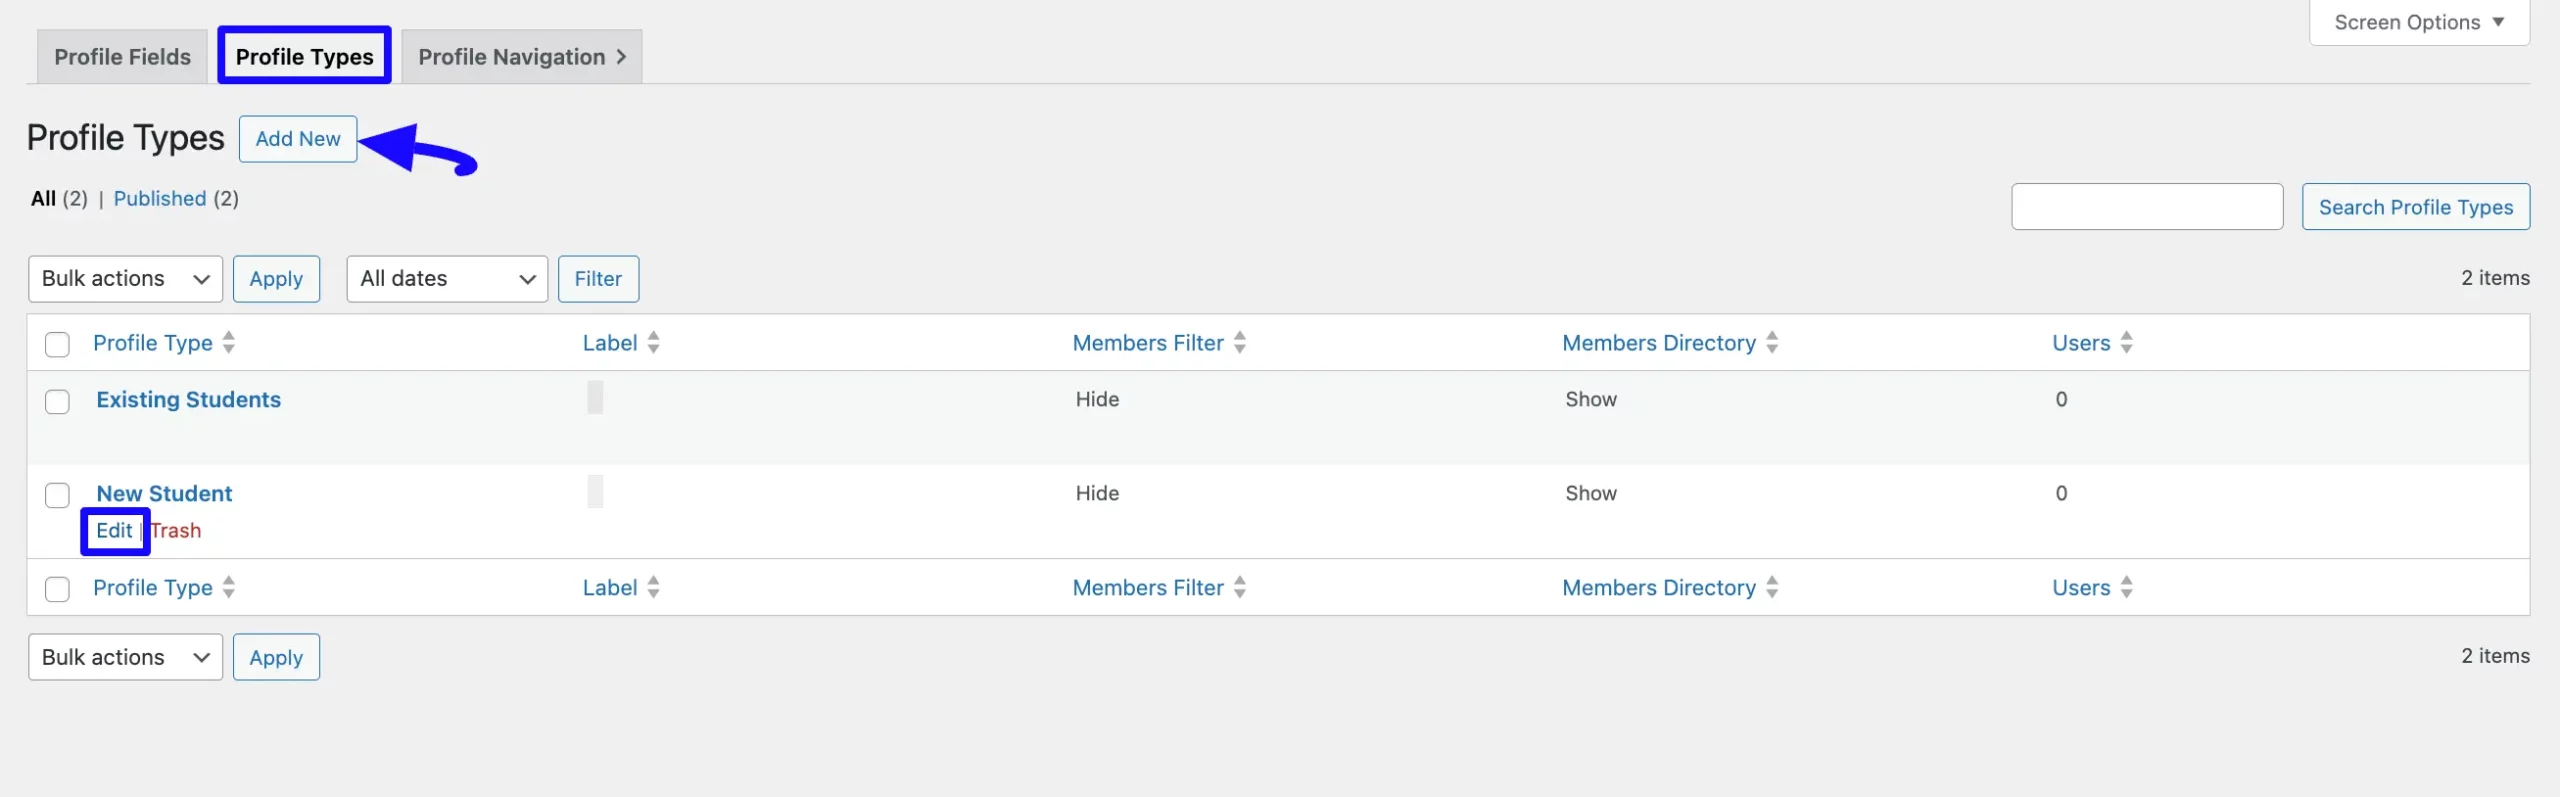Click users count in New Student row
The height and width of the screenshot is (797, 2560).
[x=2061, y=494]
